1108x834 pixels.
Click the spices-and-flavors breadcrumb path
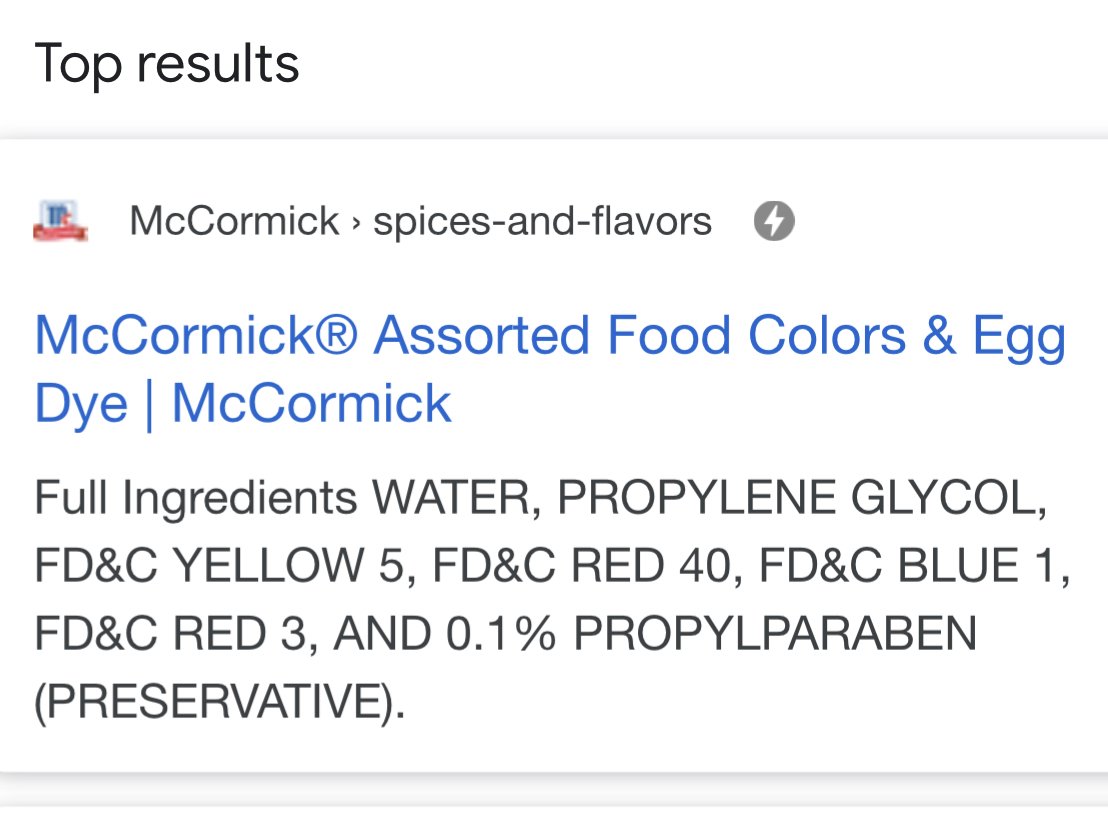(x=542, y=221)
